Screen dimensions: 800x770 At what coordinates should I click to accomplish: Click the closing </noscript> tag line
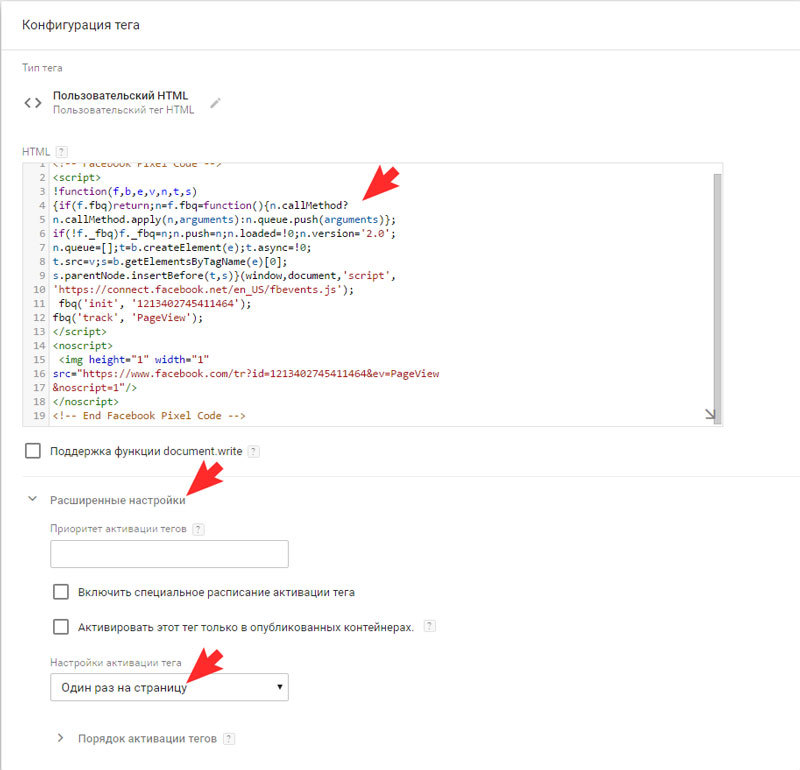pyautogui.click(x=85, y=402)
